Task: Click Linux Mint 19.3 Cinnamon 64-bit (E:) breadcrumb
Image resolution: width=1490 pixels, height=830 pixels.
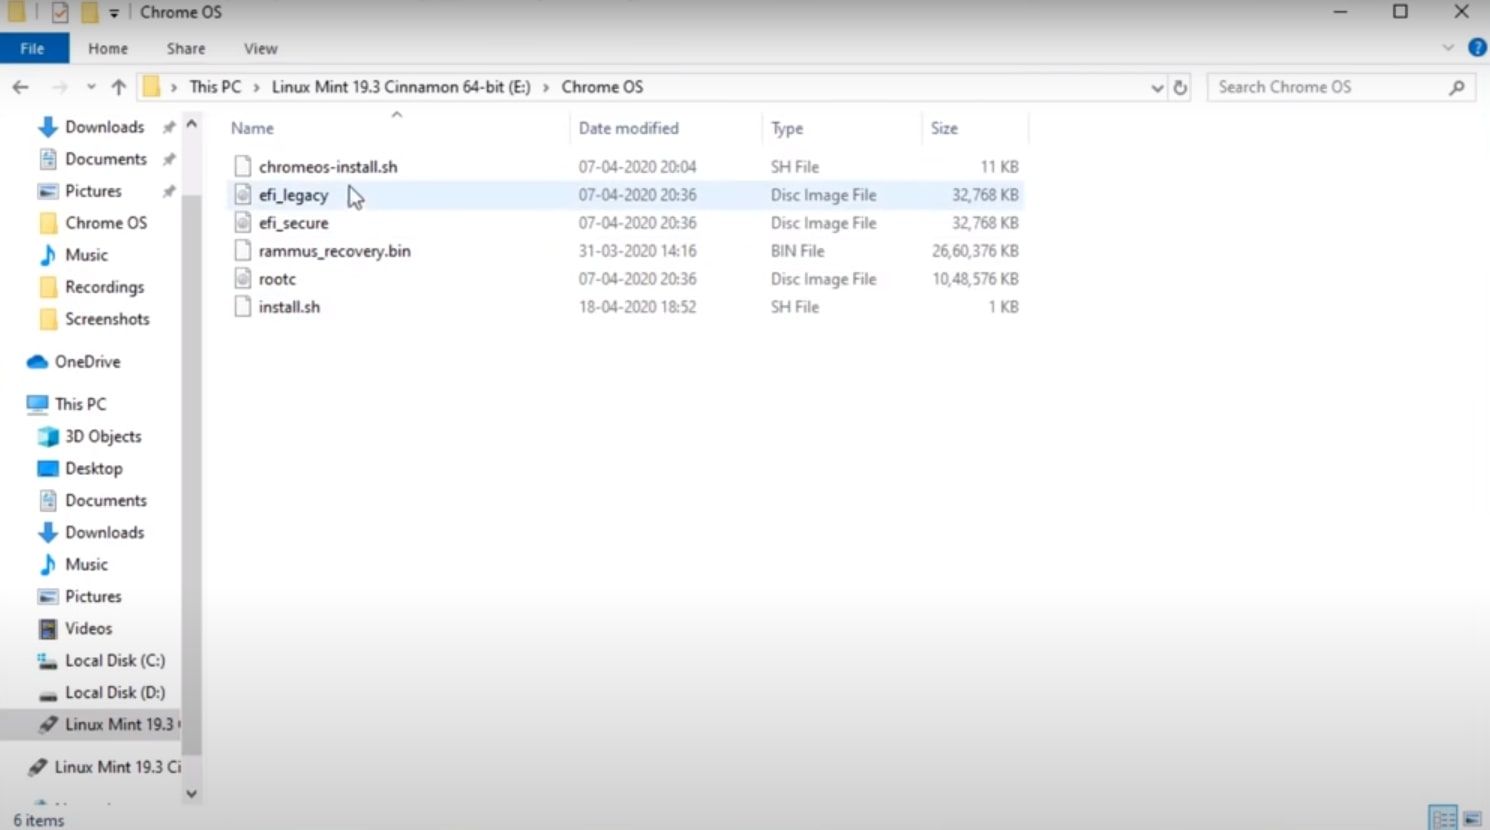Action: (401, 87)
